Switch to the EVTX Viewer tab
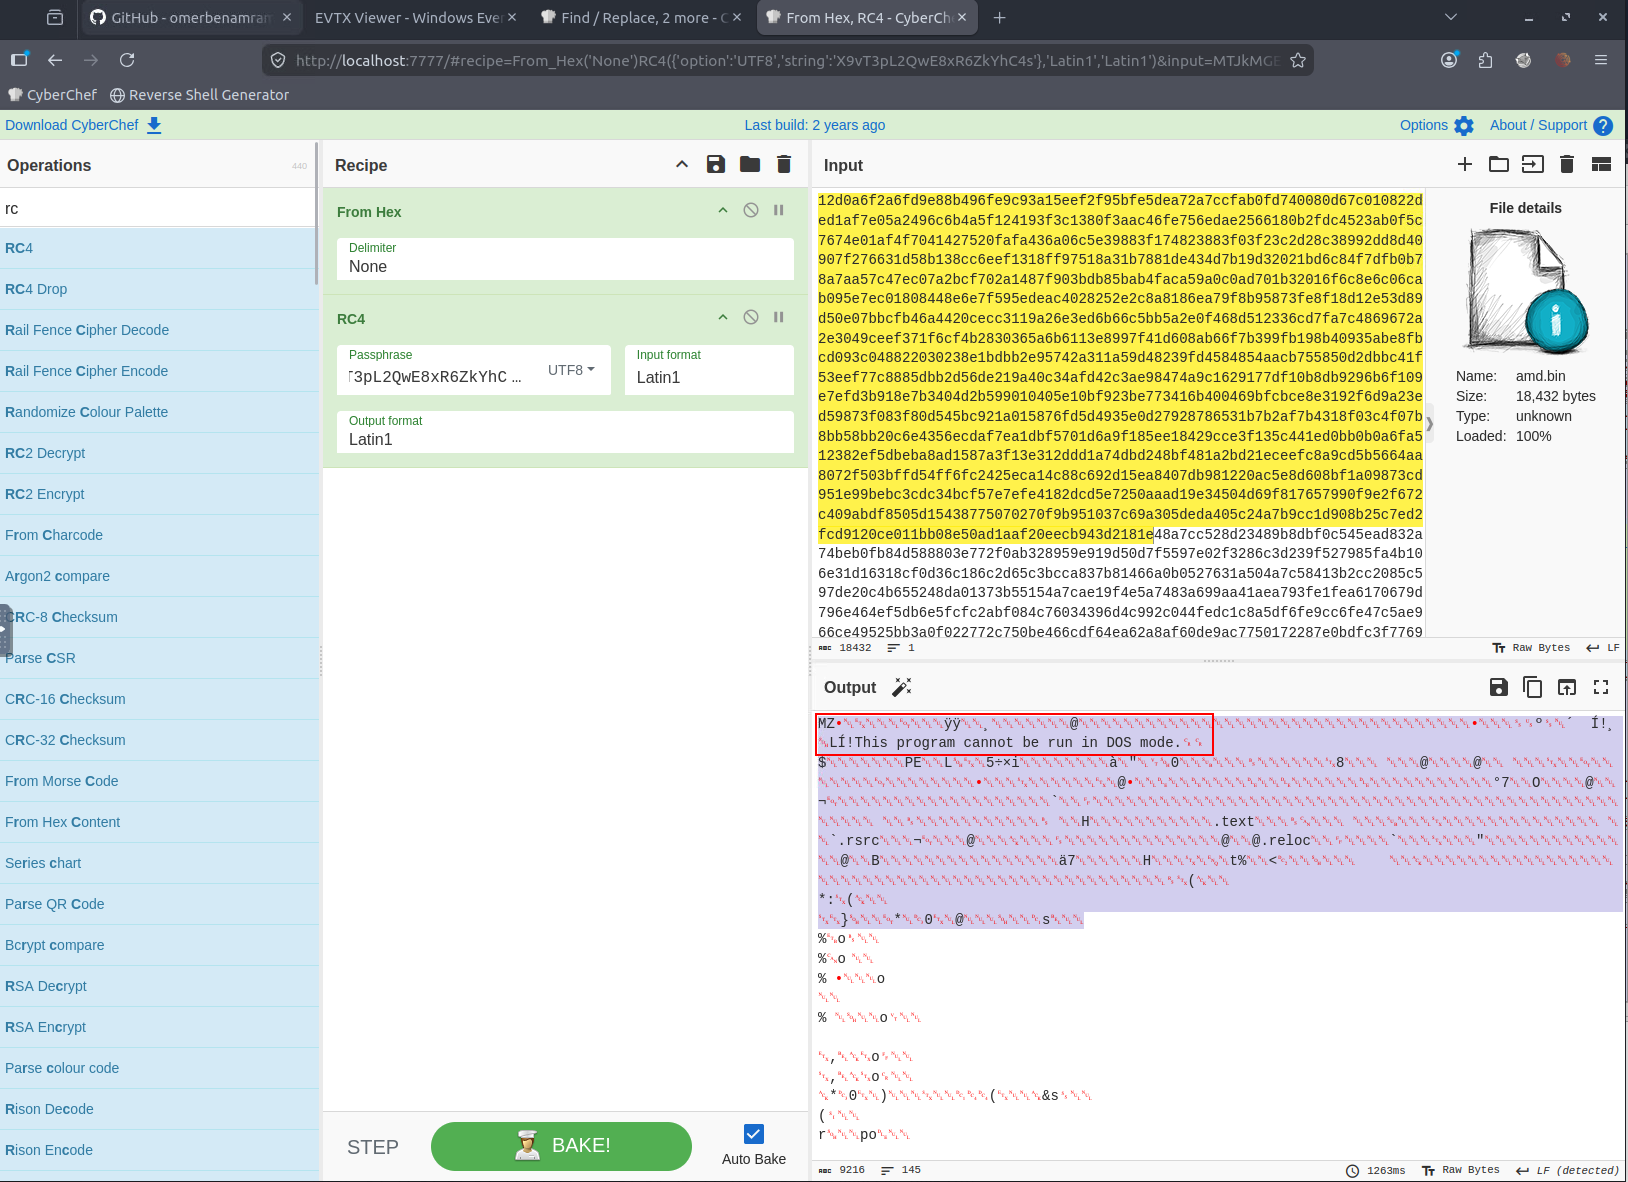Viewport: 1628px width, 1182px height. (415, 17)
